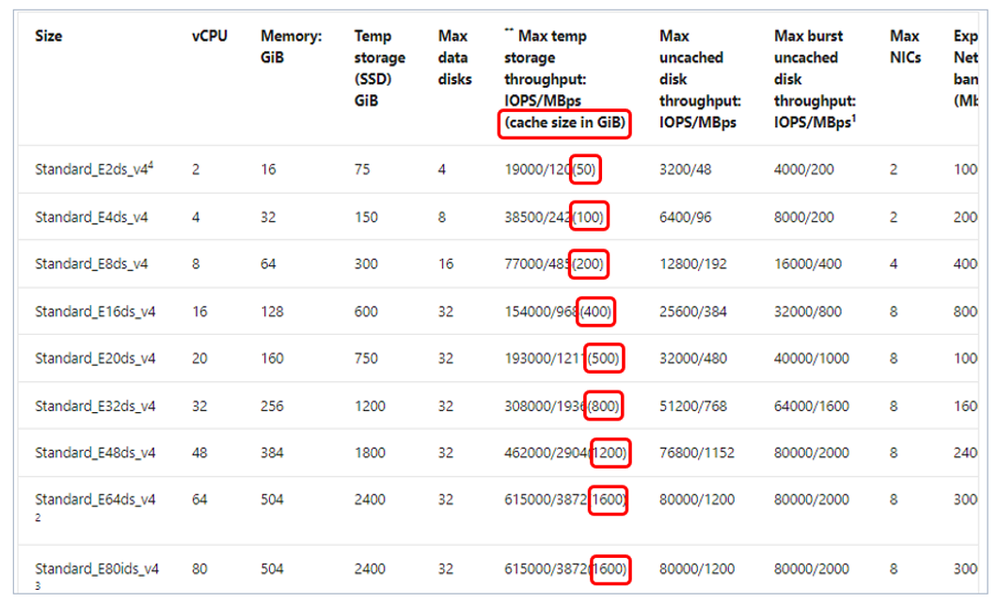998x607 pixels.
Task: Select memory value 384 in Standard_E48ds_v4 row
Action: click(272, 453)
